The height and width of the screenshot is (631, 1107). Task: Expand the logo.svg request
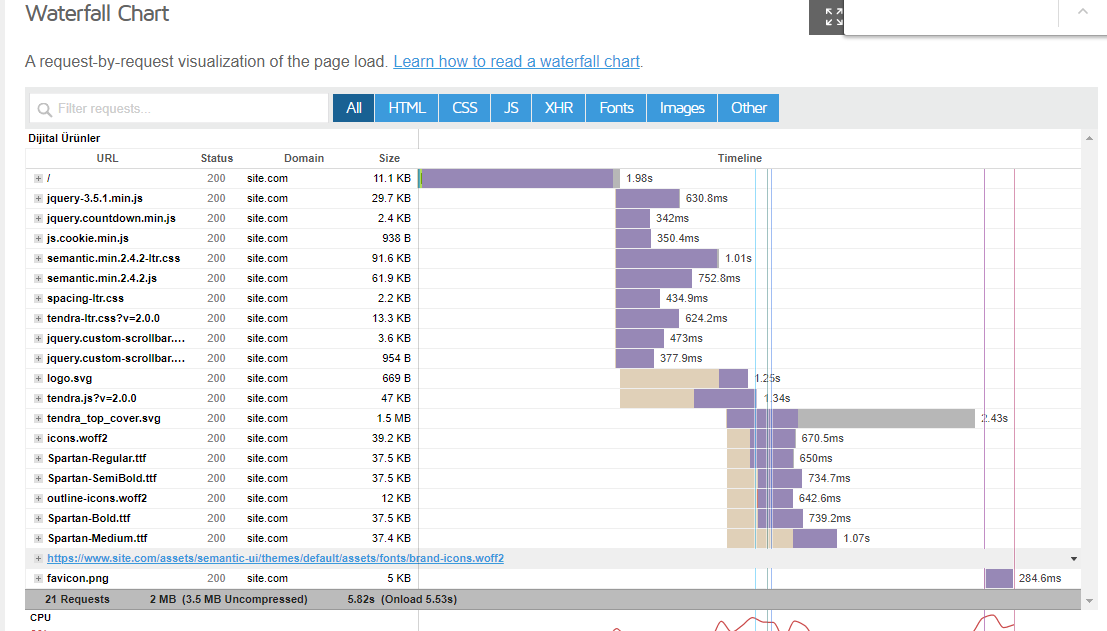(38, 378)
